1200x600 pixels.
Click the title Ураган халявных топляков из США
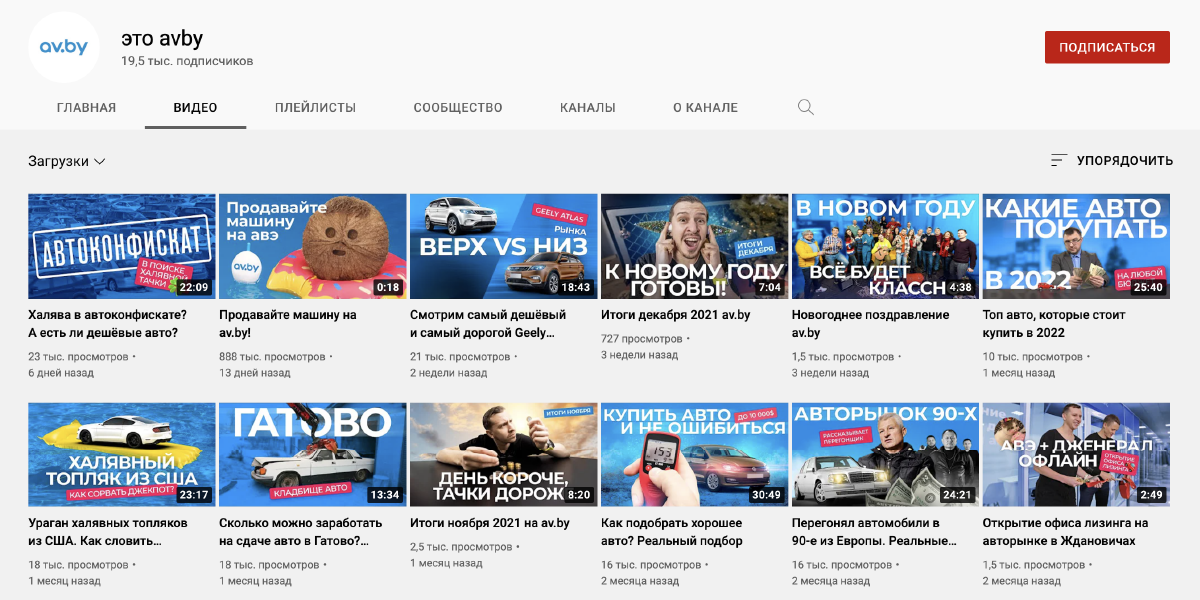point(108,532)
